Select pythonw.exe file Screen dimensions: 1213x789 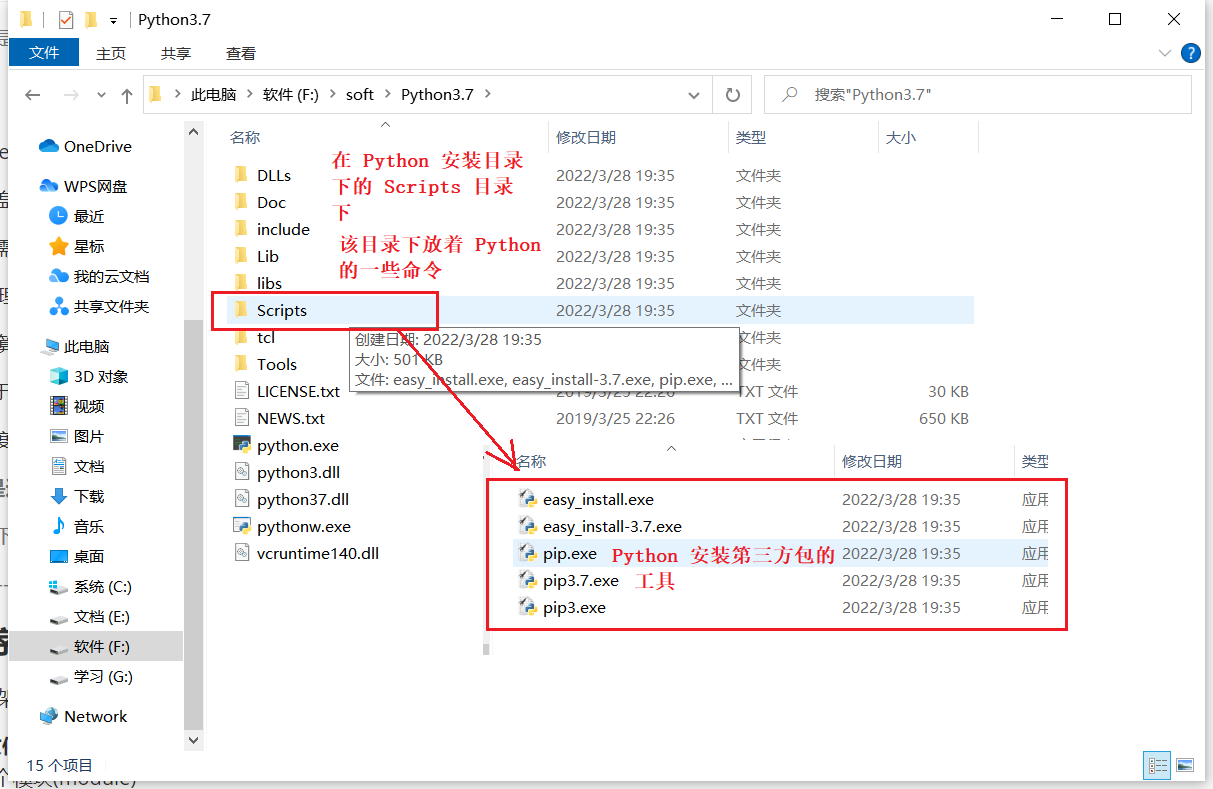click(303, 526)
